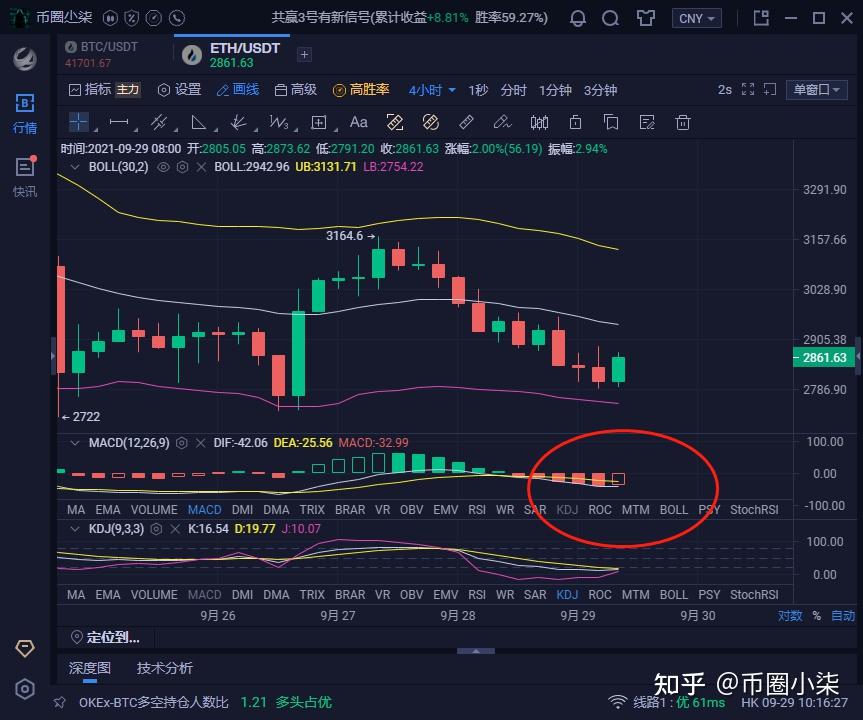Remove the KDJ indicator with X
Screen dimensions: 863x720
click(175, 529)
